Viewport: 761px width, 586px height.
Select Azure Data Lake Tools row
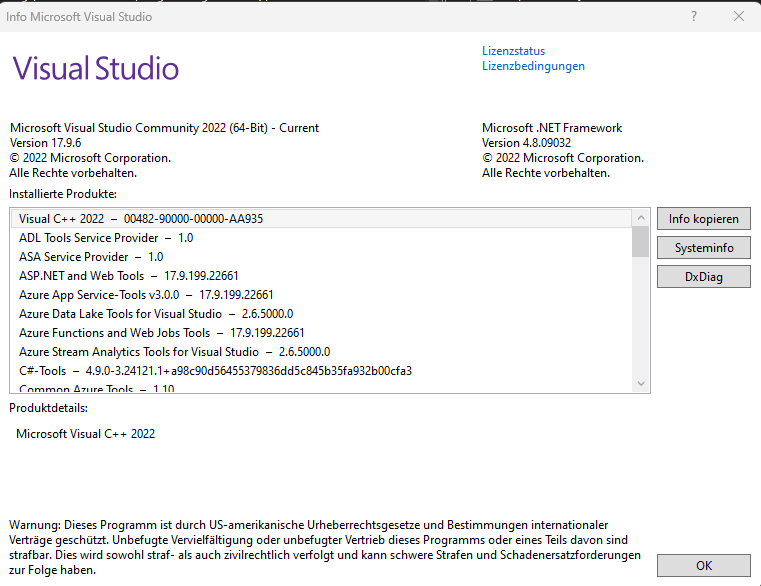click(x=321, y=314)
